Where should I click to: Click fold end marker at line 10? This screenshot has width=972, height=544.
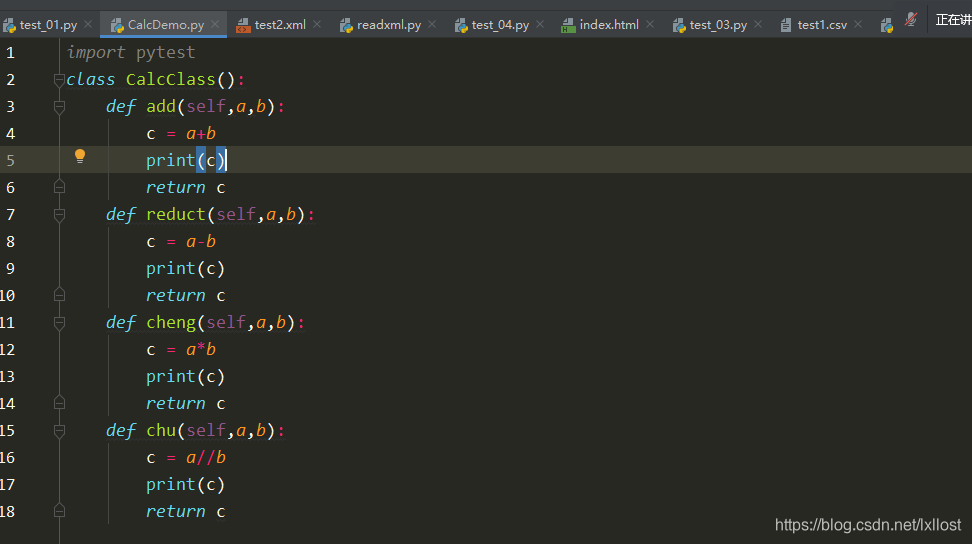pos(59,294)
